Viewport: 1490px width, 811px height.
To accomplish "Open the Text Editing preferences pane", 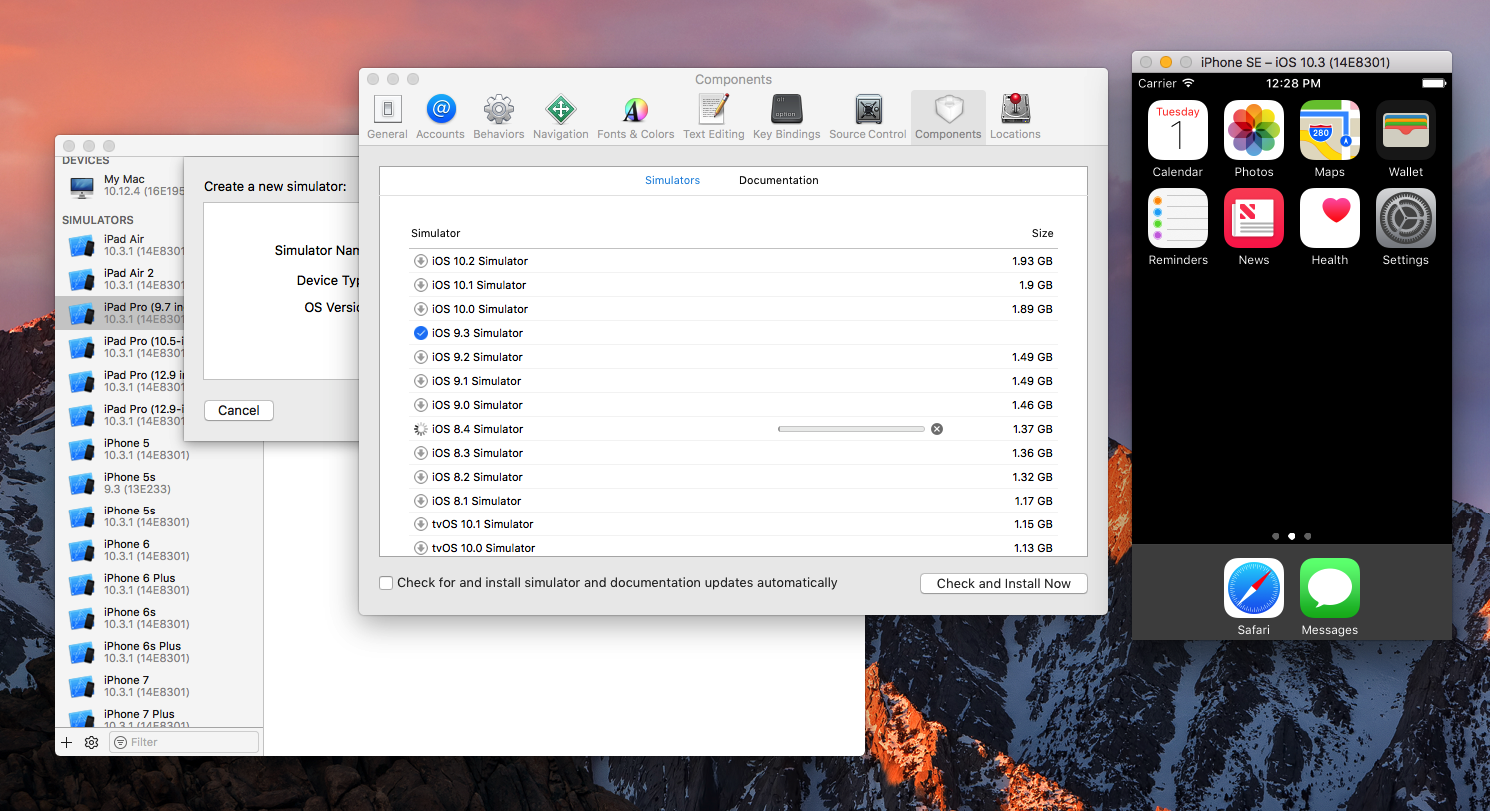I will click(x=713, y=117).
